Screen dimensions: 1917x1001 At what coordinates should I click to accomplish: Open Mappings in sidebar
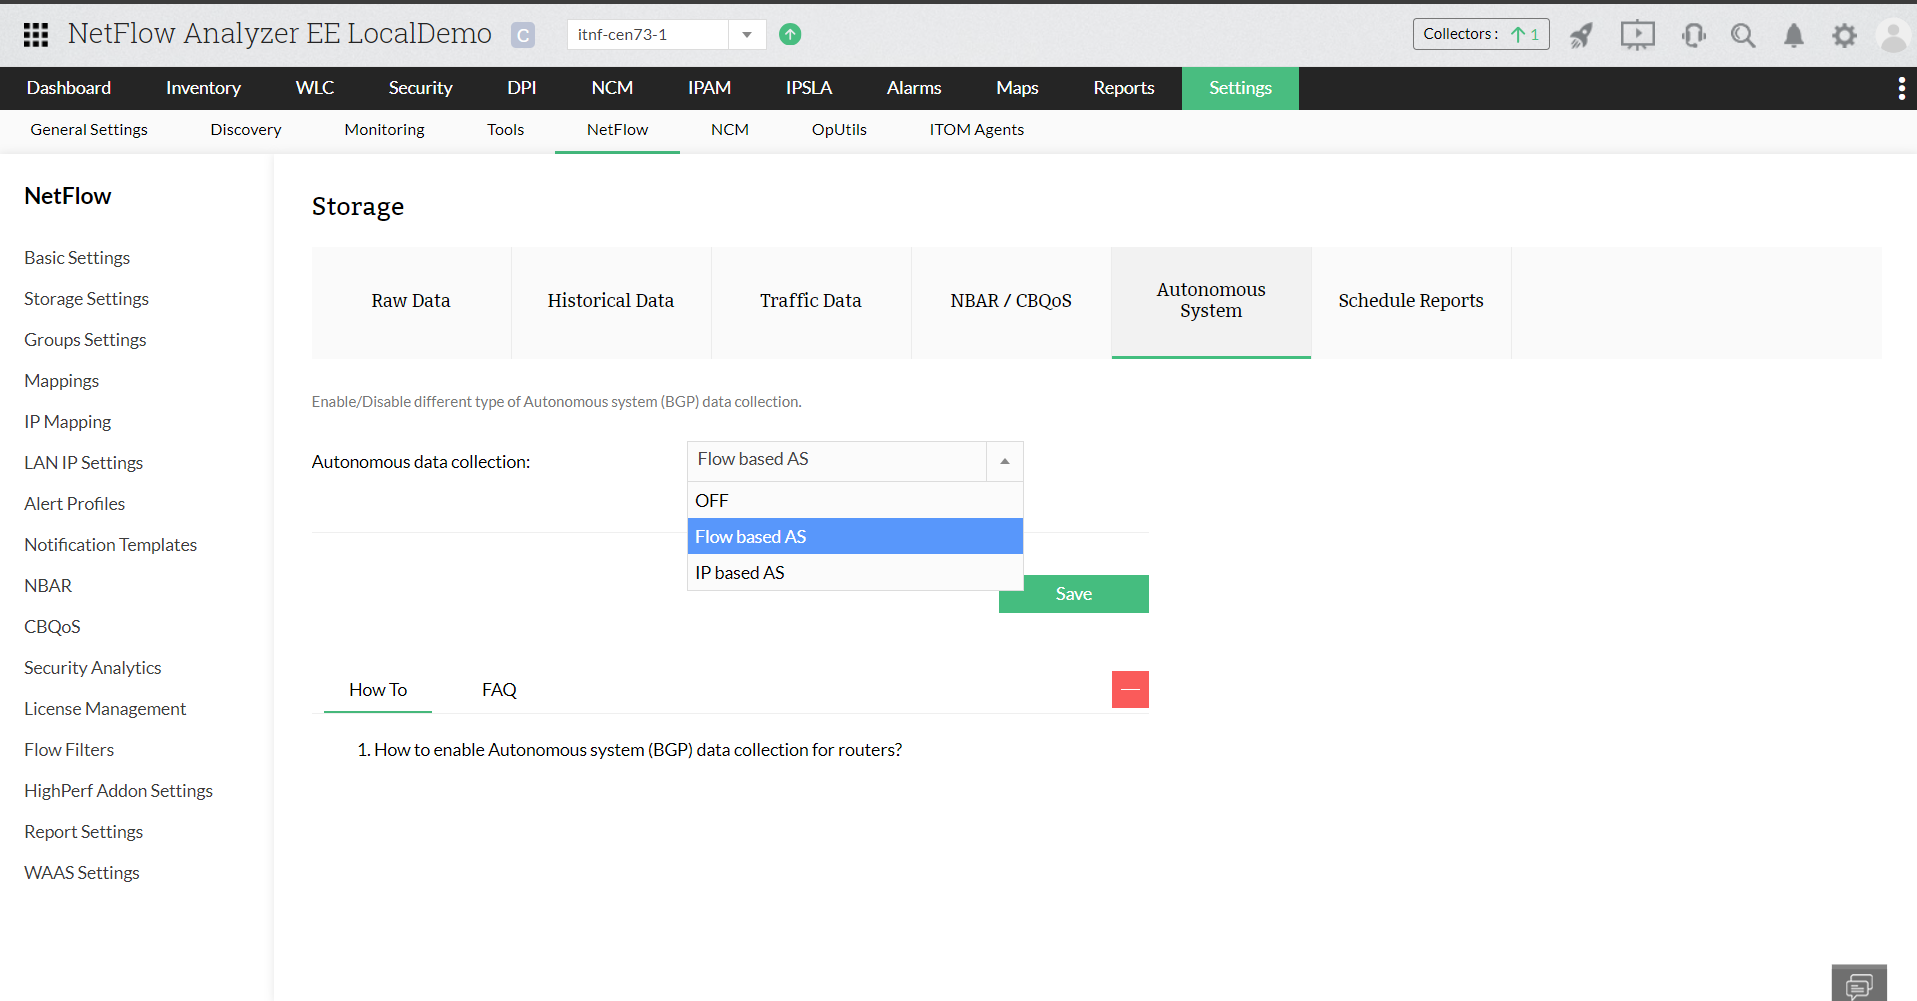[61, 381]
